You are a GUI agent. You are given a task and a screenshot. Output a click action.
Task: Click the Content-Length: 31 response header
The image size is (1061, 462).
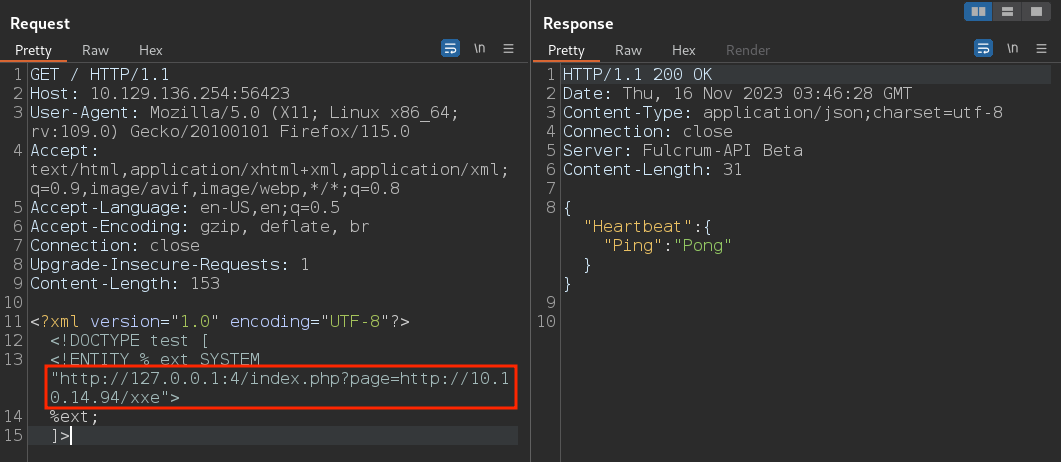coord(652,169)
